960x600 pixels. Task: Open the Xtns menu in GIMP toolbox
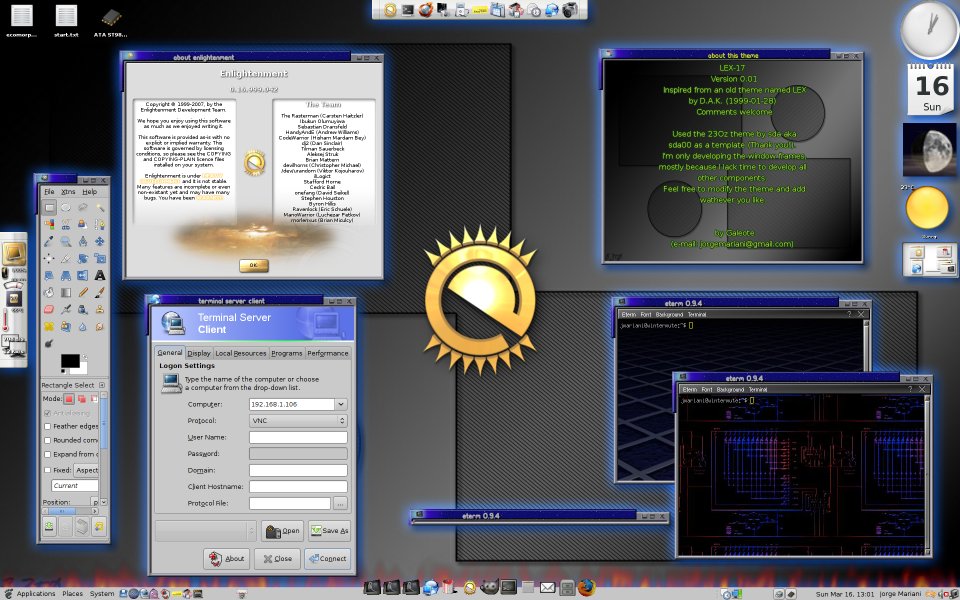coord(68,192)
